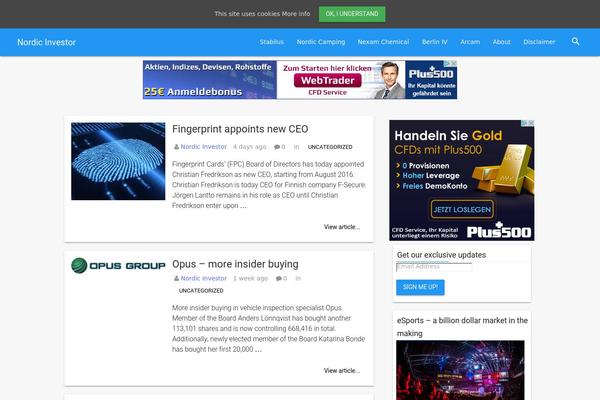Open UNCATEGORIZED category on Opus article
The image size is (600, 400).
[201, 291]
